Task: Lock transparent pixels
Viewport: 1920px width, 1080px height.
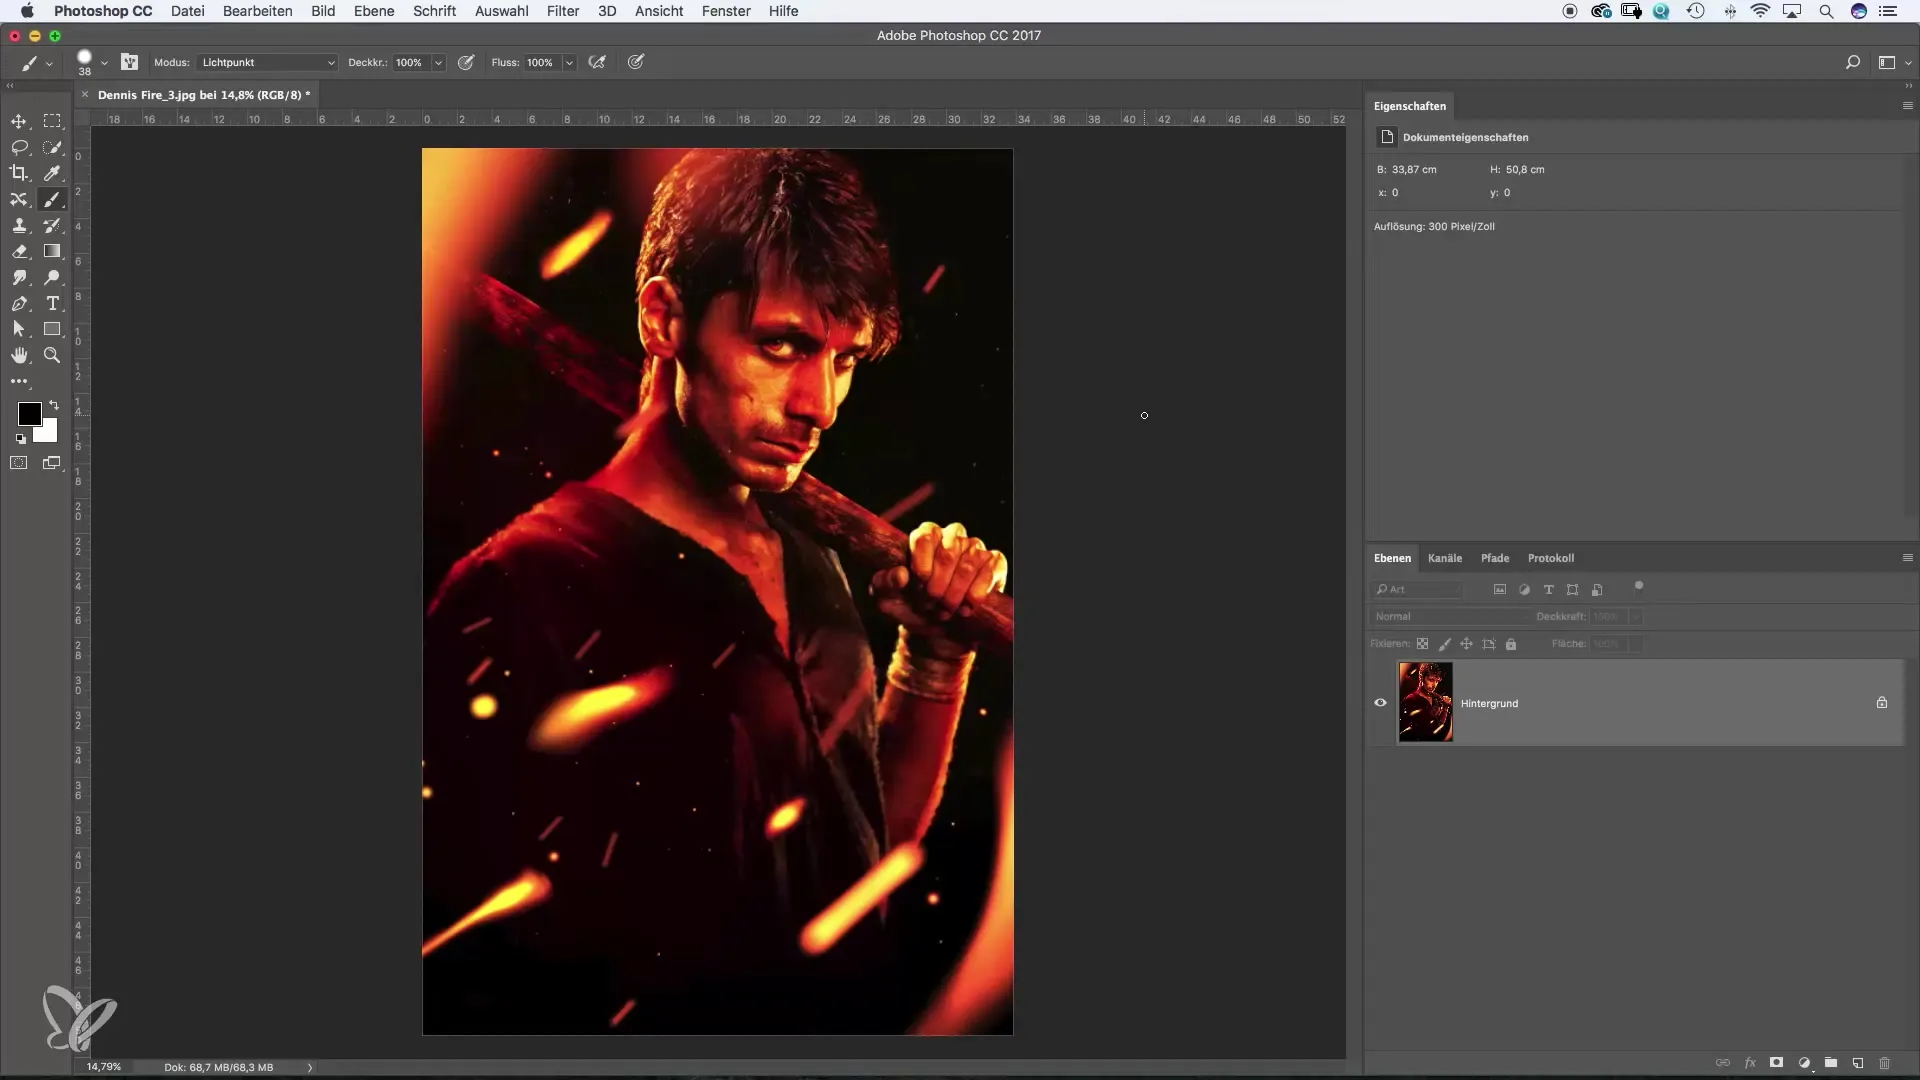Action: coord(1422,644)
